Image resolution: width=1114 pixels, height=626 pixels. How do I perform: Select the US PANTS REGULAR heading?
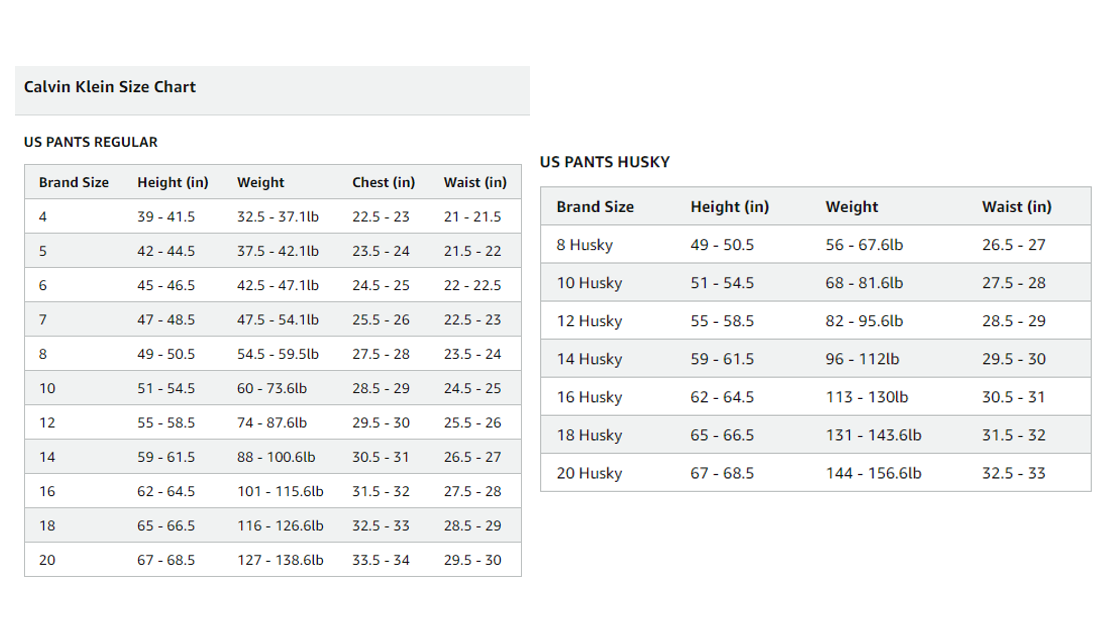click(91, 142)
